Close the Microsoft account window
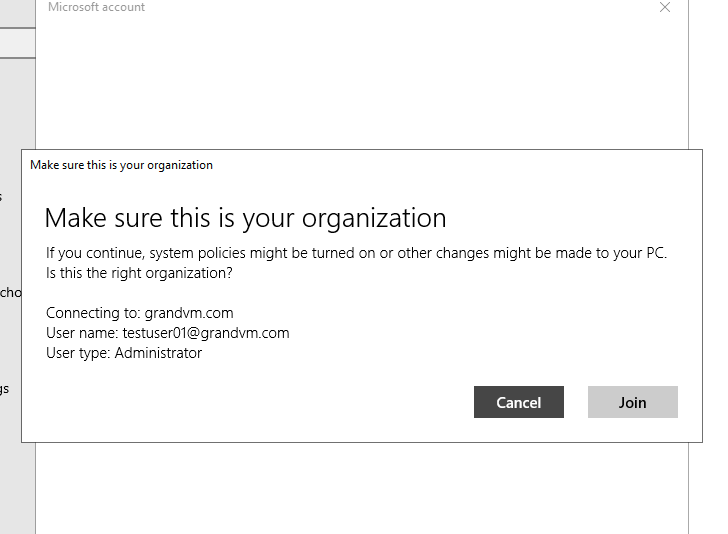Image resolution: width=728 pixels, height=534 pixels. click(x=665, y=7)
